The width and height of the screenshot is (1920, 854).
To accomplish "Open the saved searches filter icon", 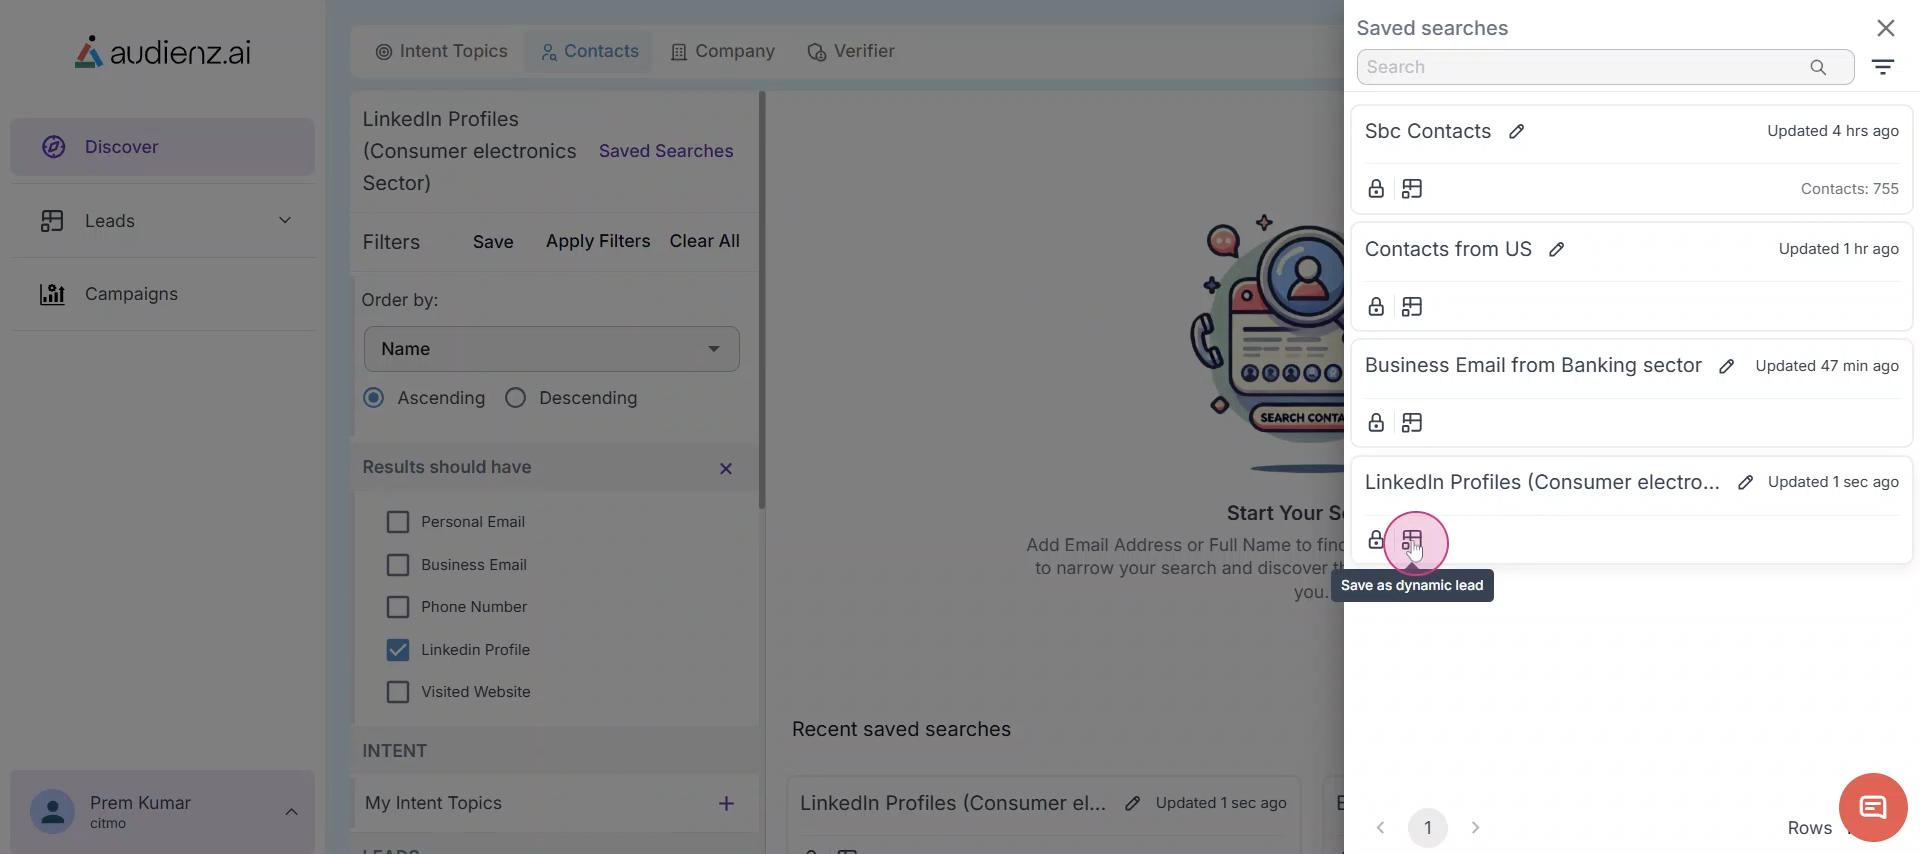I will pyautogui.click(x=1883, y=67).
